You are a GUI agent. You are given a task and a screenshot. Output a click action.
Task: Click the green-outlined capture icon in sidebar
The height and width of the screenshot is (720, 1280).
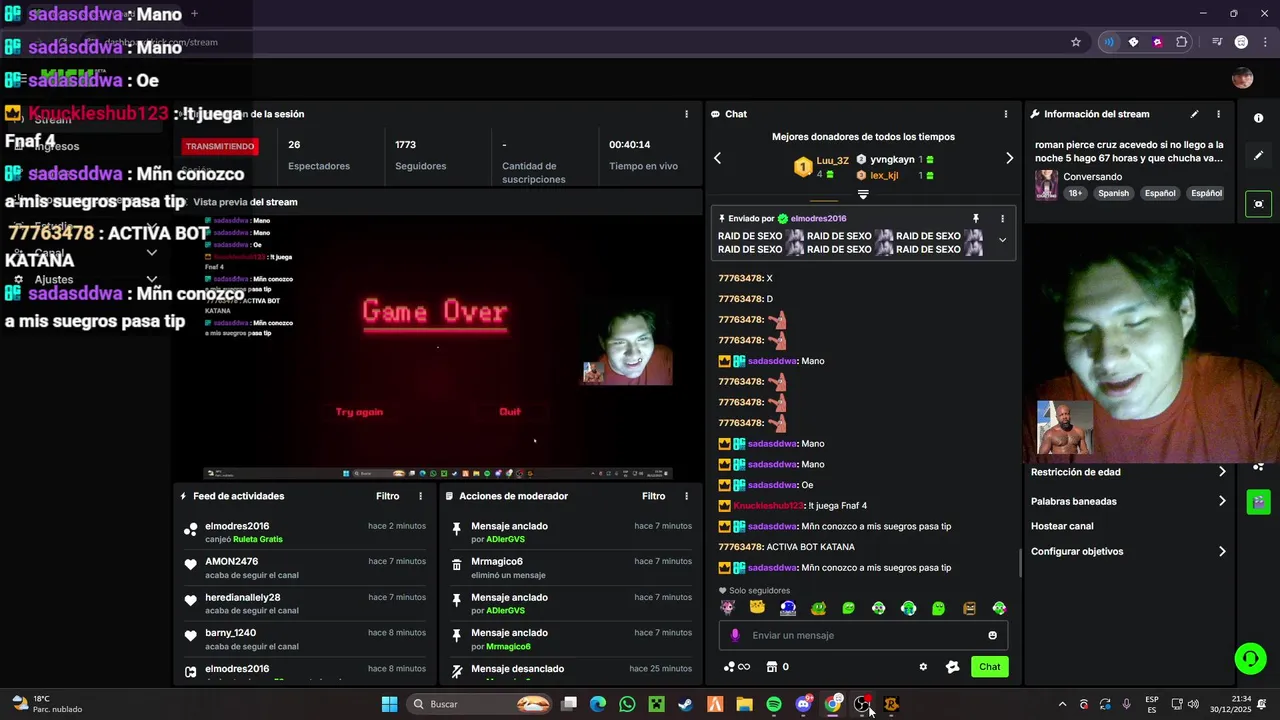[1258, 204]
